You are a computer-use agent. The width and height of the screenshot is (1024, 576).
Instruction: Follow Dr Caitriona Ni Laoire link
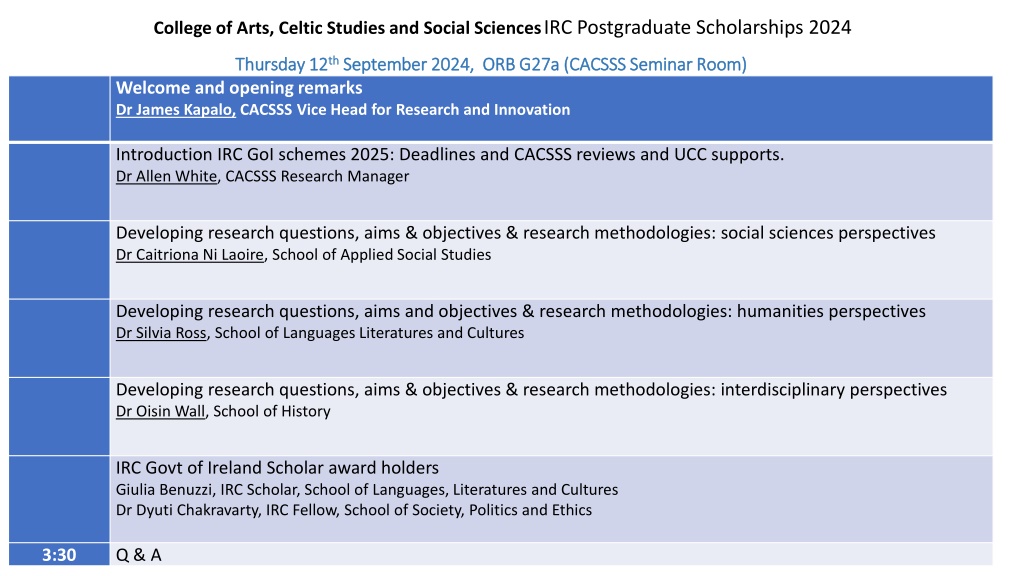(189, 255)
